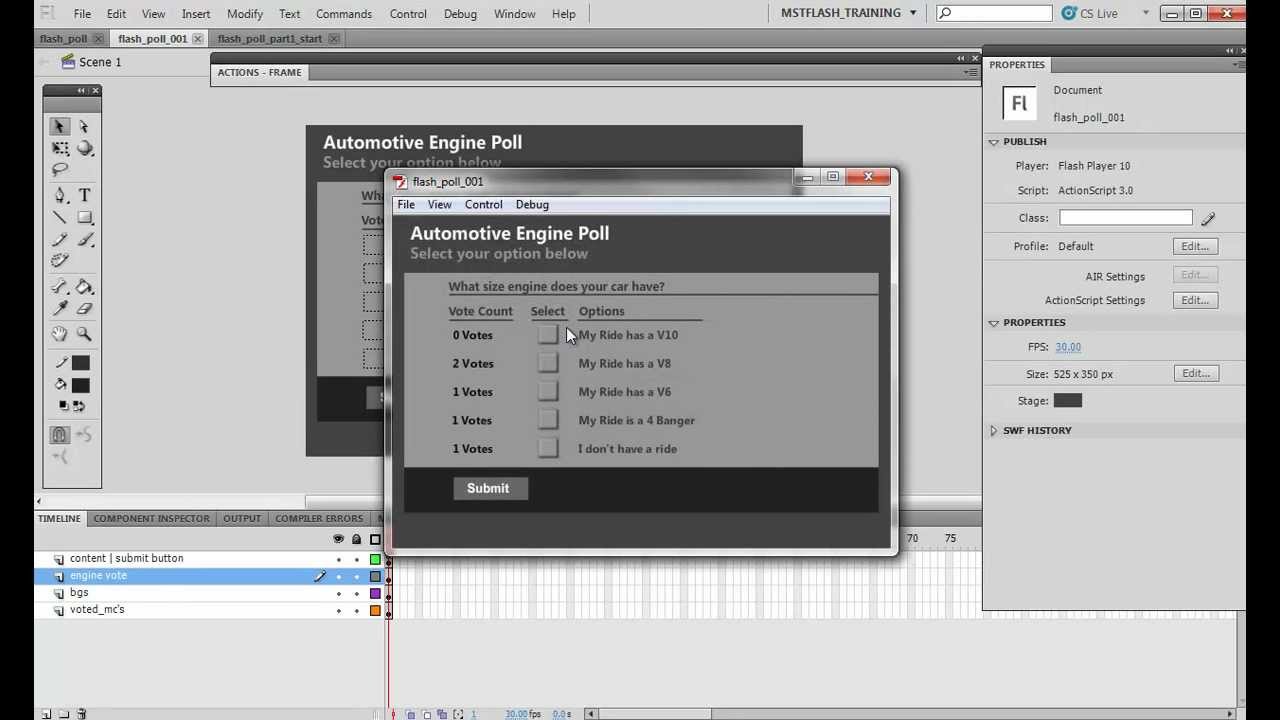The image size is (1280, 720).
Task: Open the MSTFLASH_TRAINING workspace dropdown
Action: point(849,13)
